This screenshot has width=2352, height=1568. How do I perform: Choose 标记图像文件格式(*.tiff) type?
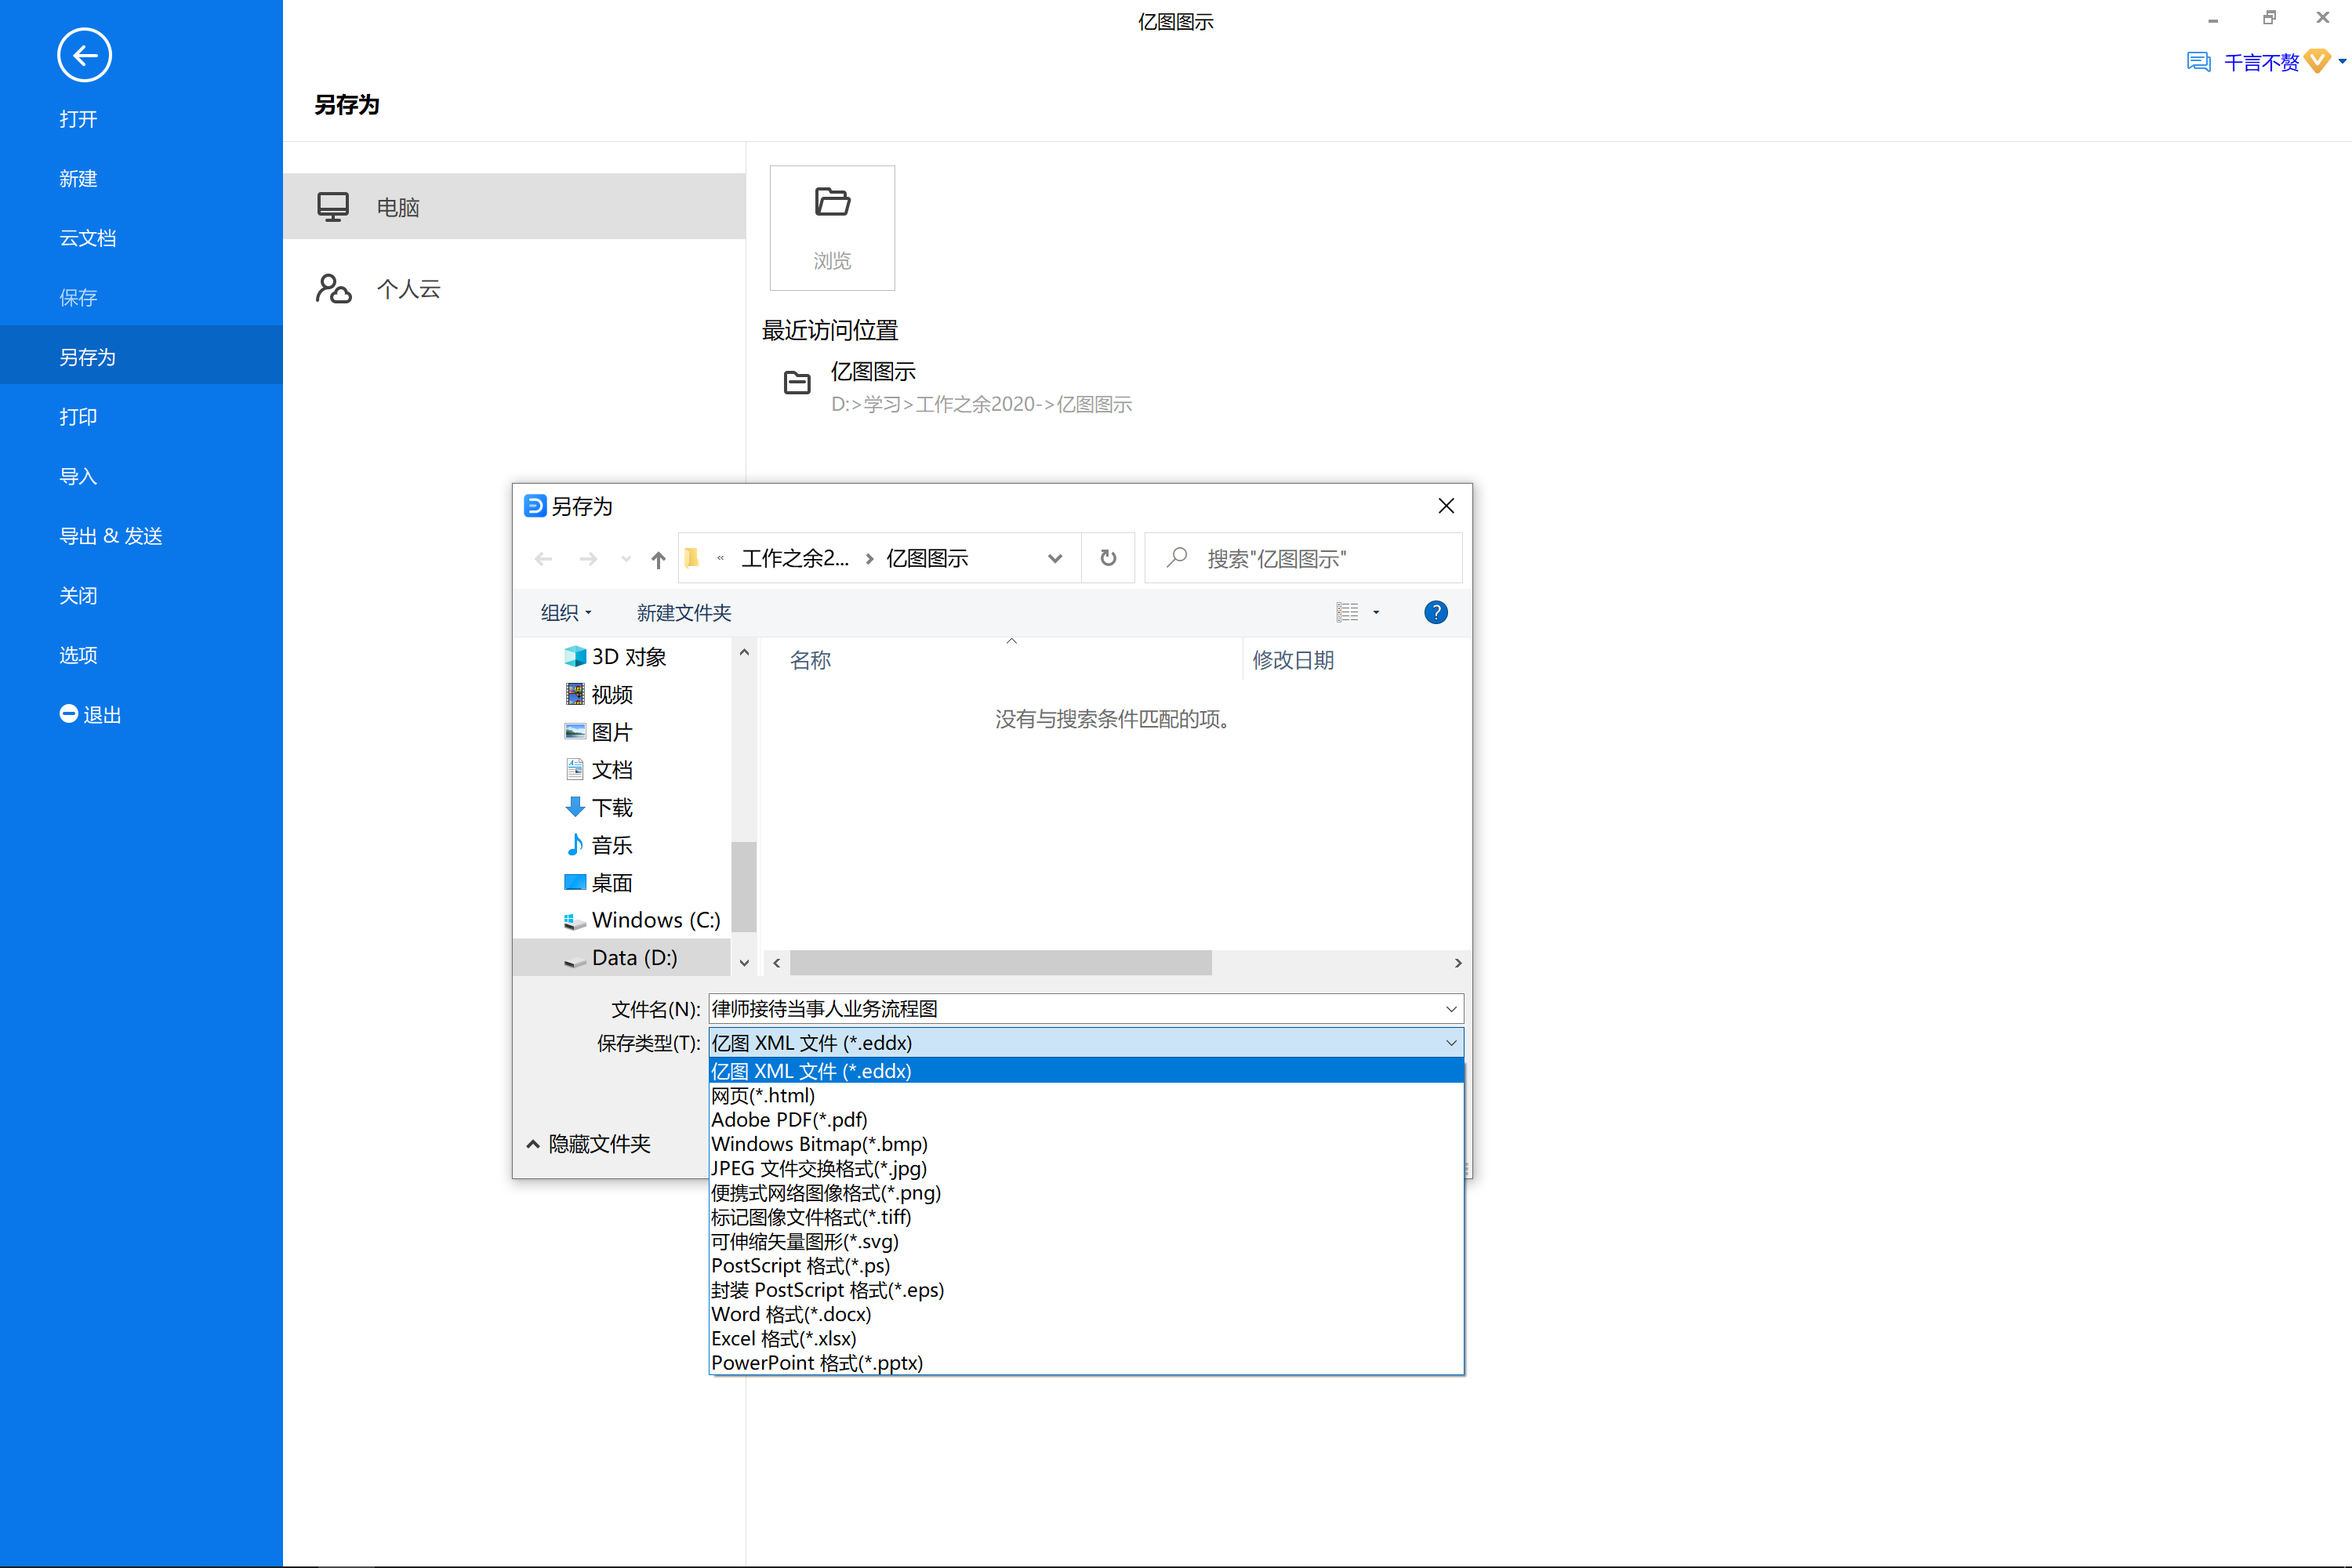point(1086,1217)
